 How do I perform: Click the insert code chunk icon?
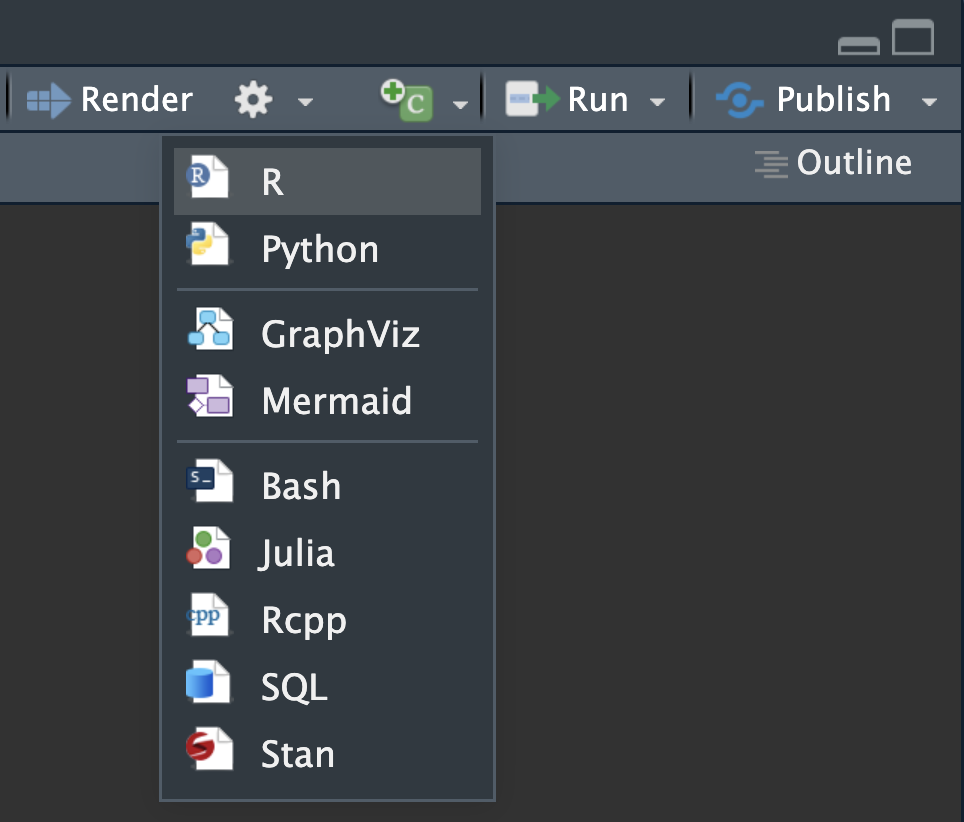(406, 100)
